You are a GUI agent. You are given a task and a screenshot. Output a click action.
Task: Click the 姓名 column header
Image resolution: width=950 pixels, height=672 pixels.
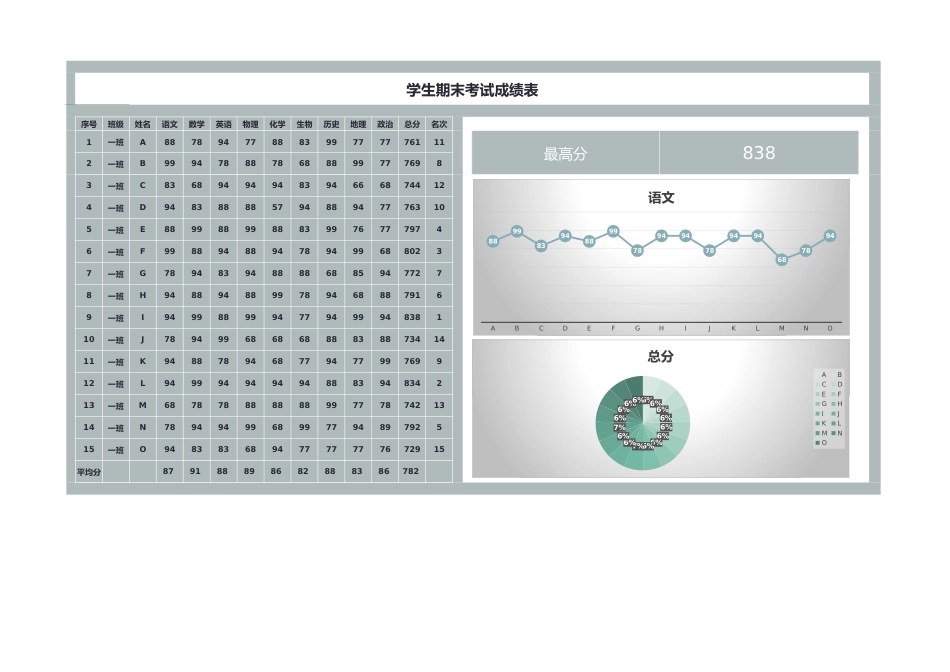point(142,124)
